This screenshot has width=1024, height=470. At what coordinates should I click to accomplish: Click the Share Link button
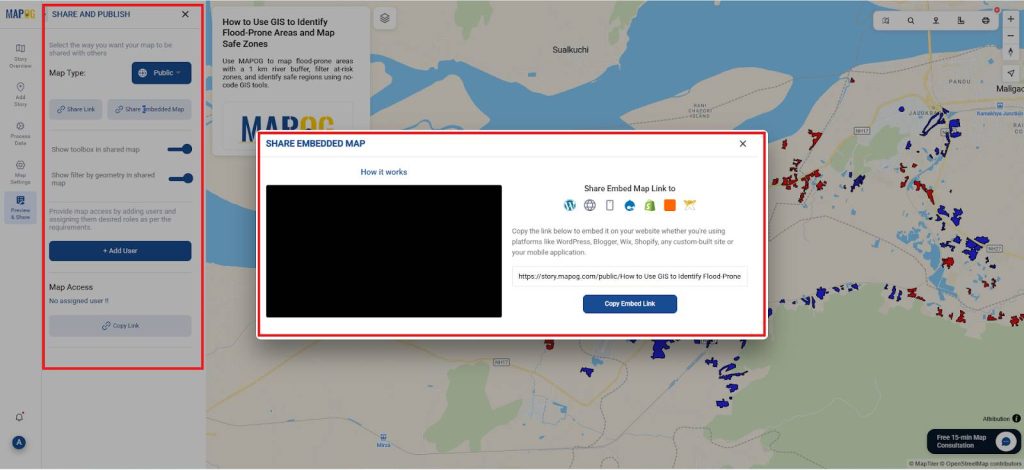coord(76,110)
